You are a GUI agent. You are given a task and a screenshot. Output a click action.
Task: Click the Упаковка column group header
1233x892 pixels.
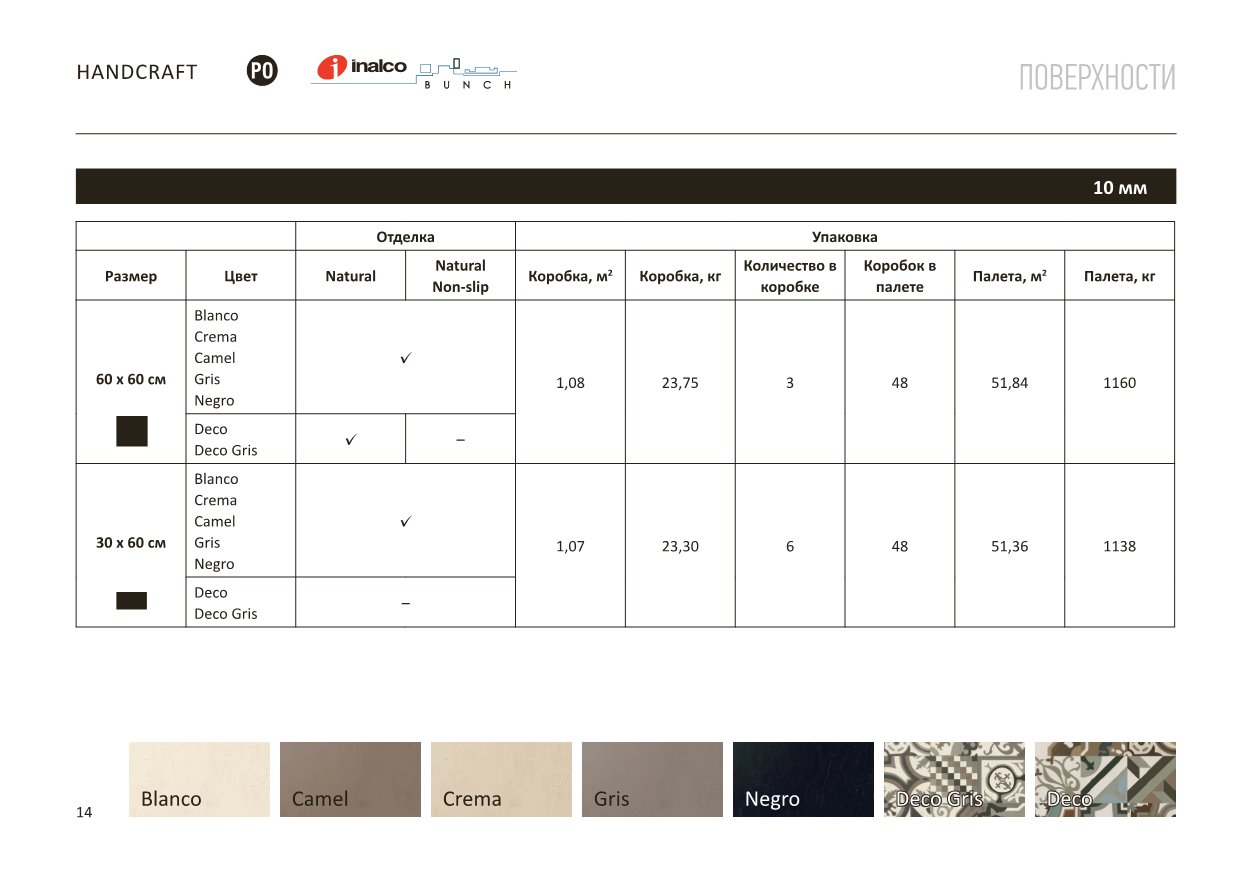point(845,237)
